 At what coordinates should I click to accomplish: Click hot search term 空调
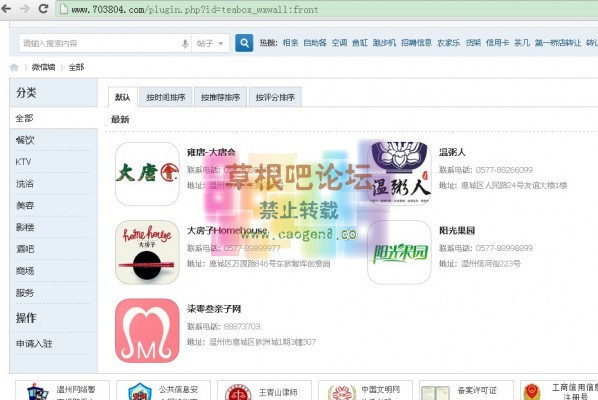(339, 43)
